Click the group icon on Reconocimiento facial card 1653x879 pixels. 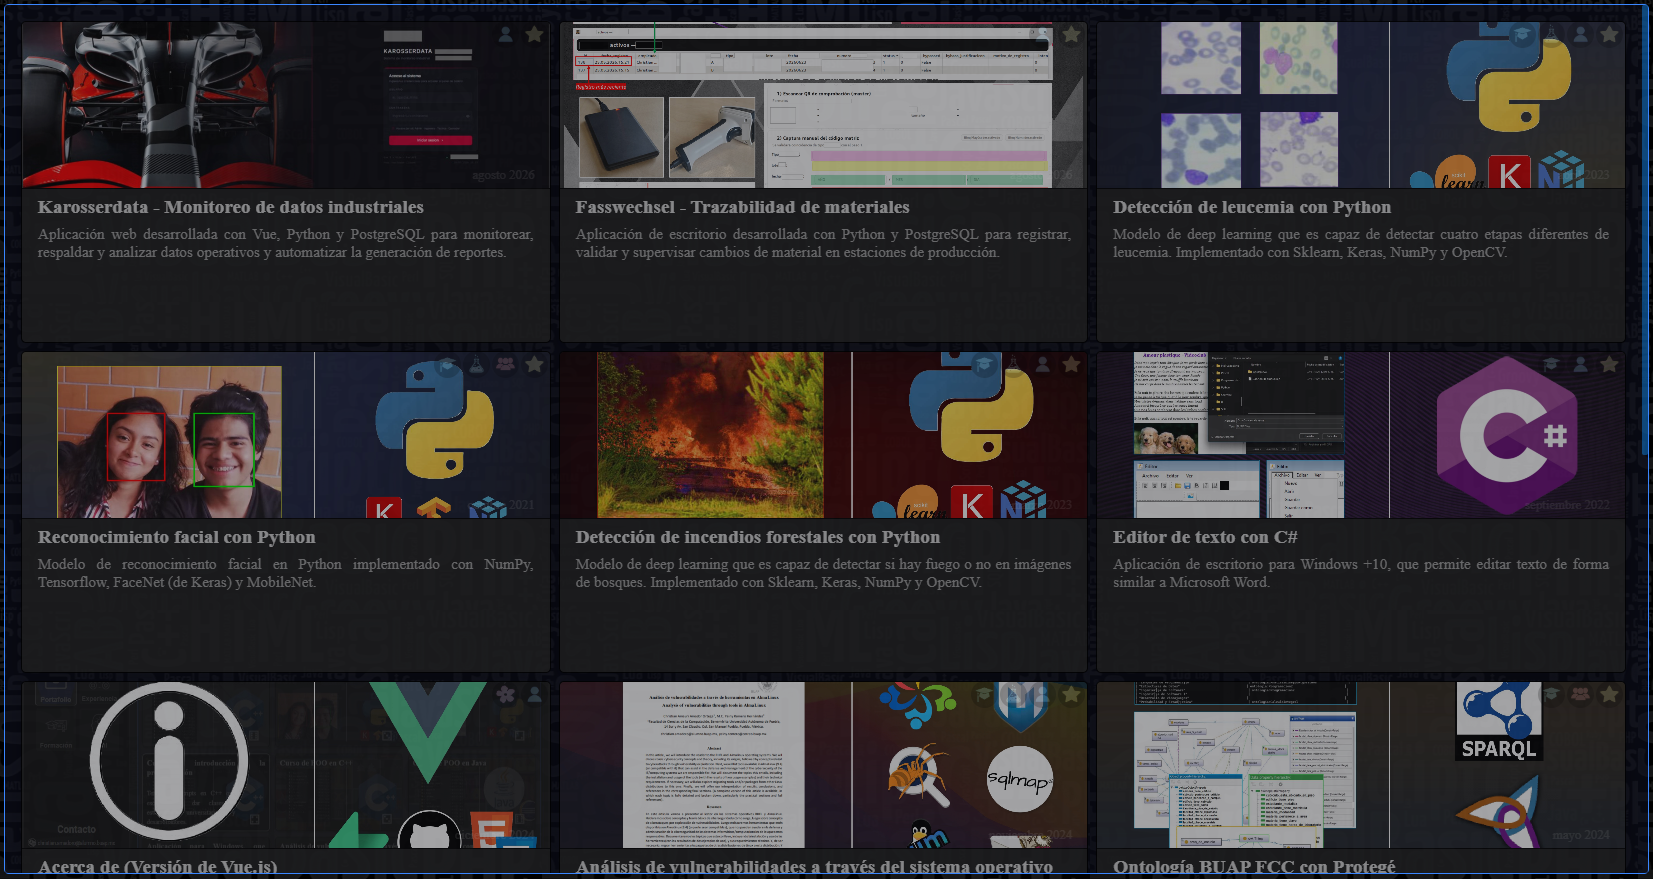[506, 365]
